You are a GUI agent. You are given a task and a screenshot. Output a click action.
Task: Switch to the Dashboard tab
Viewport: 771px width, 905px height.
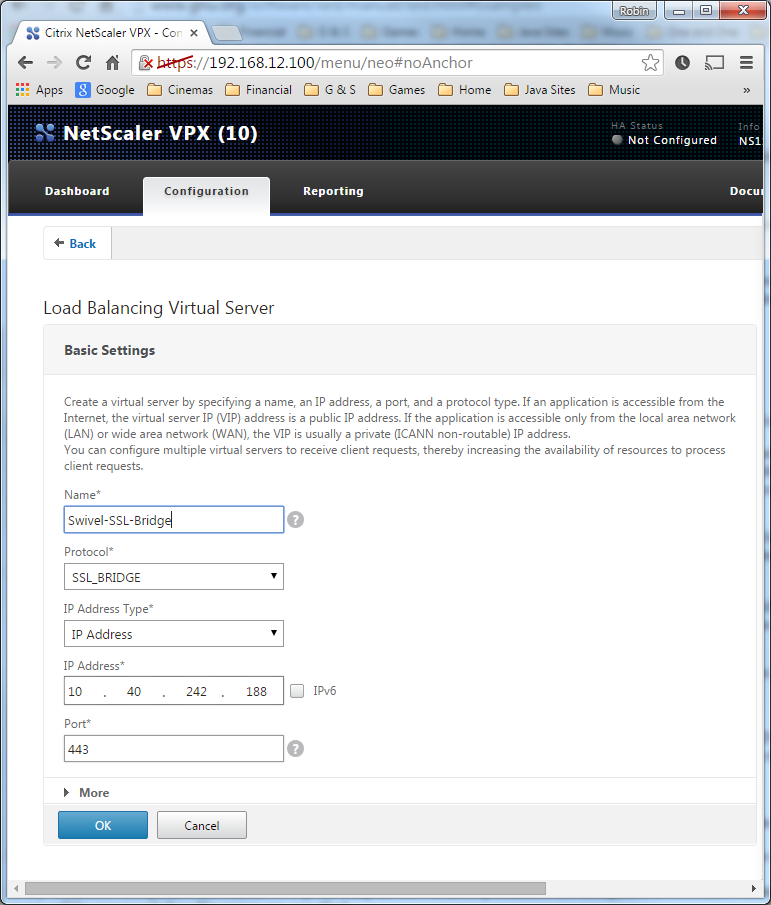coord(77,191)
